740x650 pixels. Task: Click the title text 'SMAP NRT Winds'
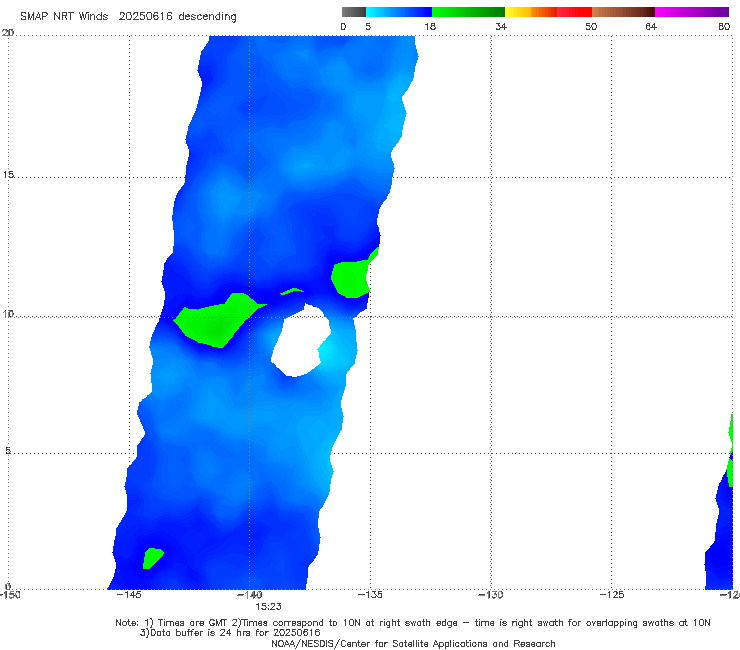pos(64,17)
